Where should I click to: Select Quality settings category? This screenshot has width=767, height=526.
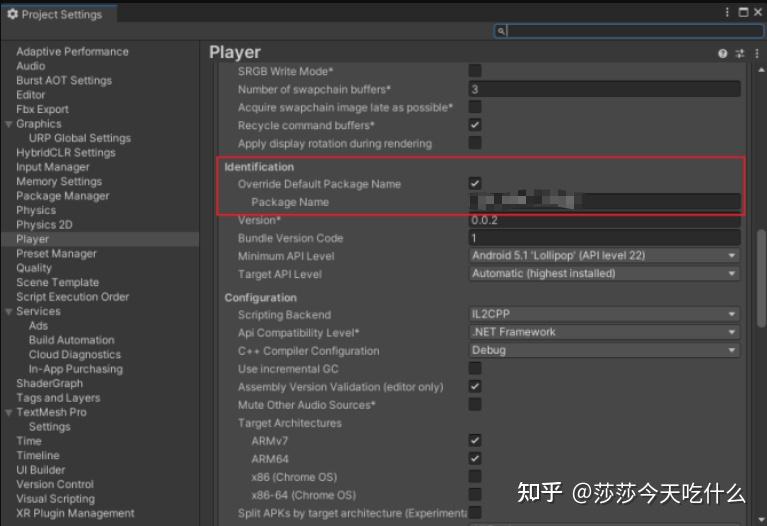[34, 268]
